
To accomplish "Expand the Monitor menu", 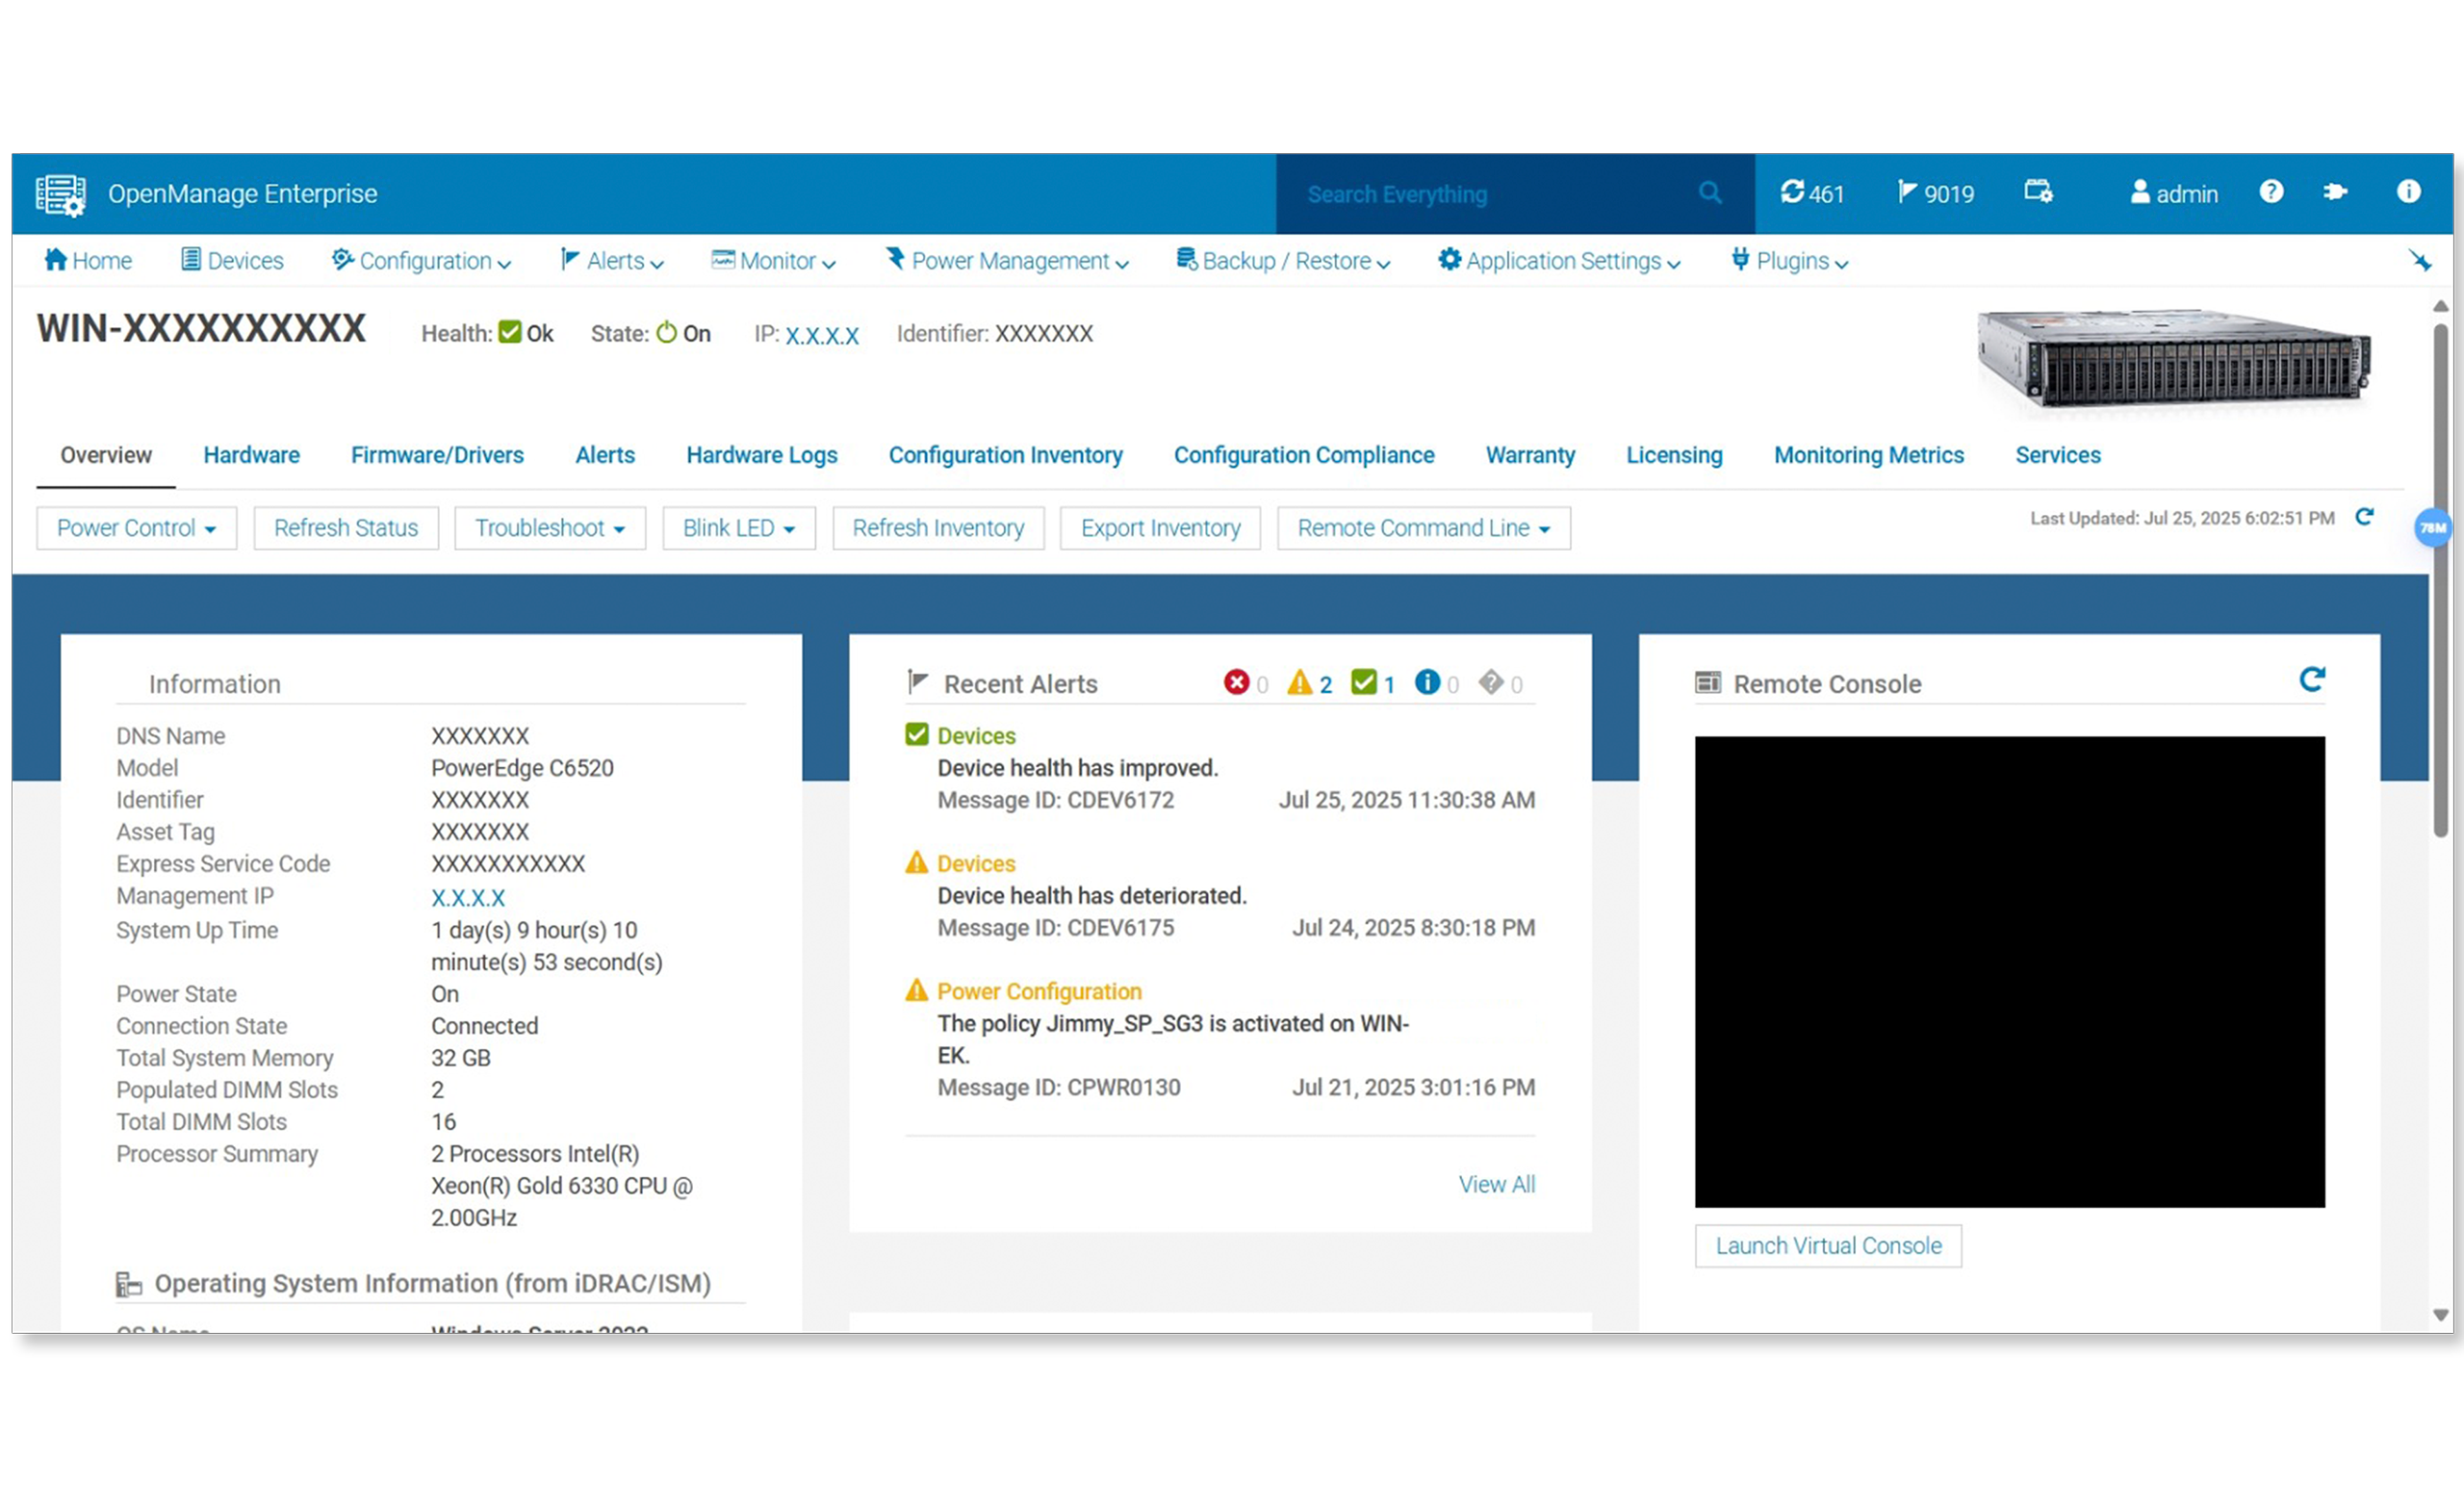I will tap(773, 261).
